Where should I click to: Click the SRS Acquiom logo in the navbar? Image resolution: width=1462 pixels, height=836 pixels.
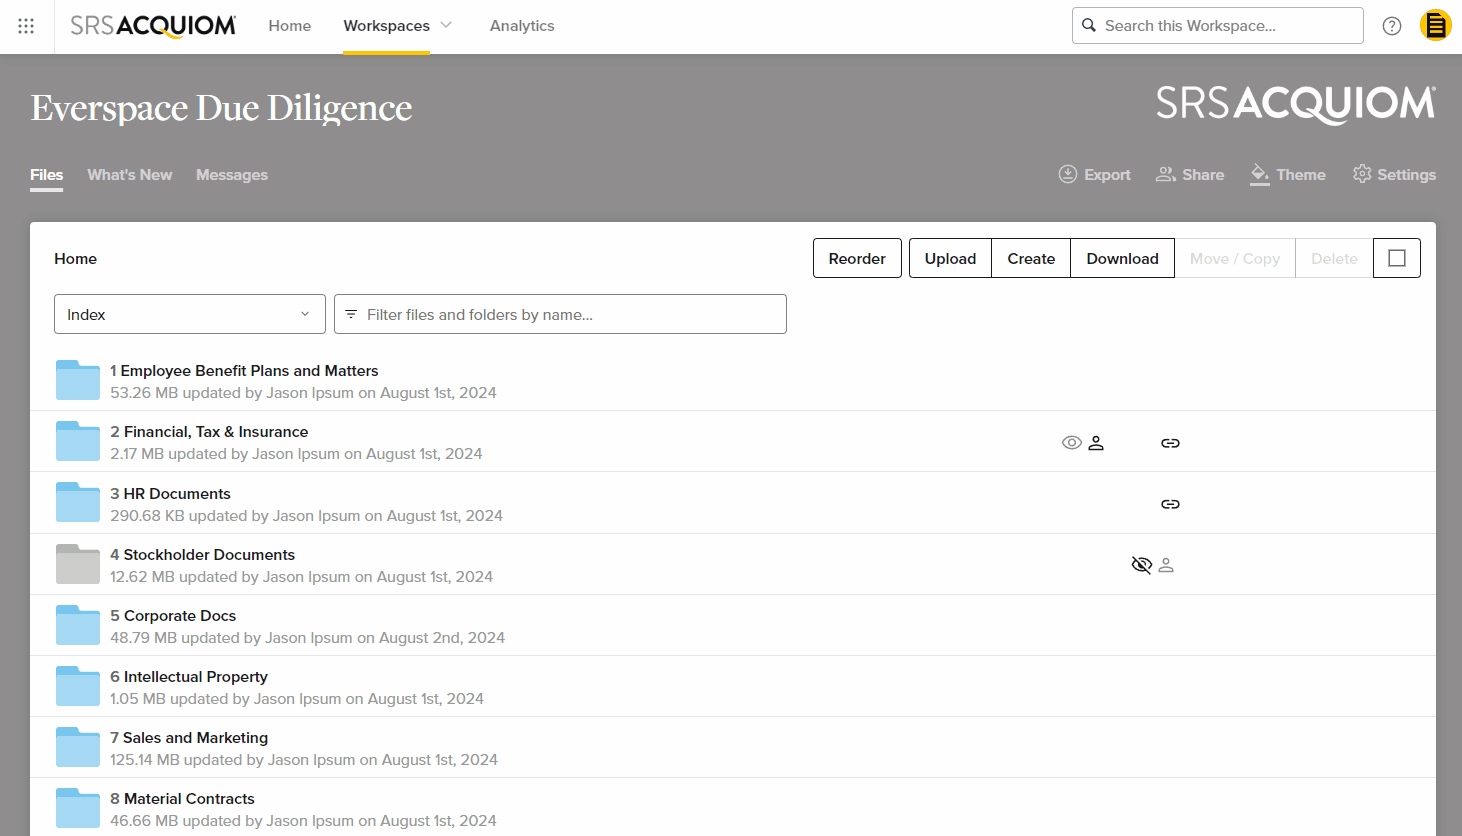[x=153, y=26]
